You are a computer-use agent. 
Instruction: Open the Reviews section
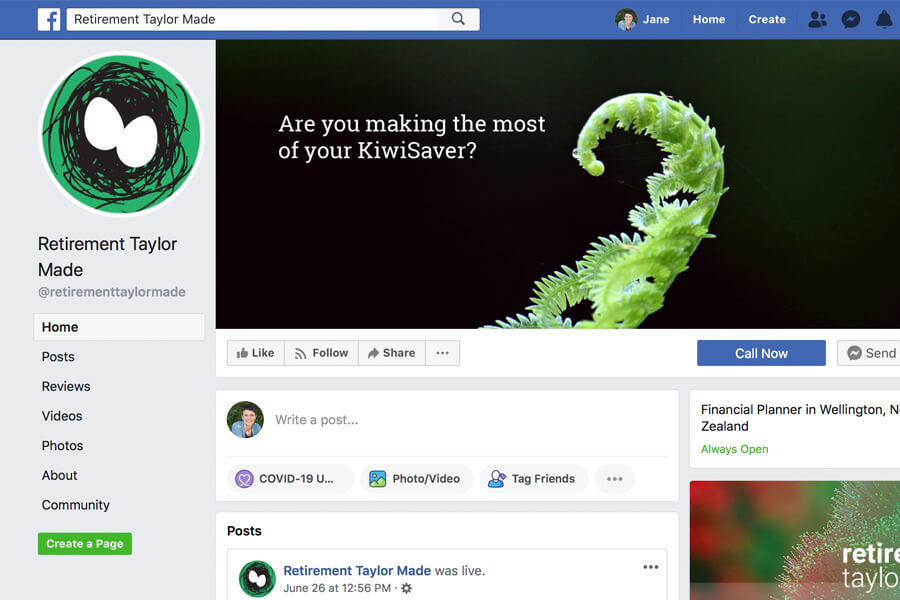[x=66, y=386]
